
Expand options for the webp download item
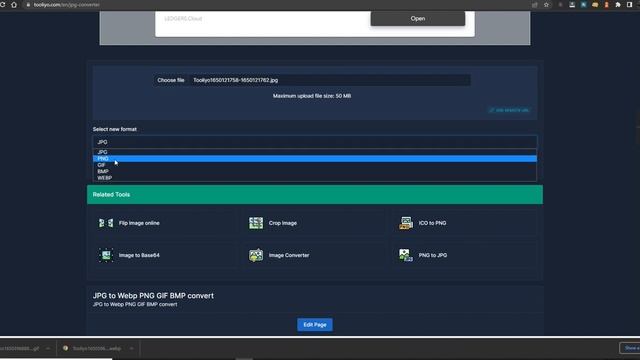131,349
